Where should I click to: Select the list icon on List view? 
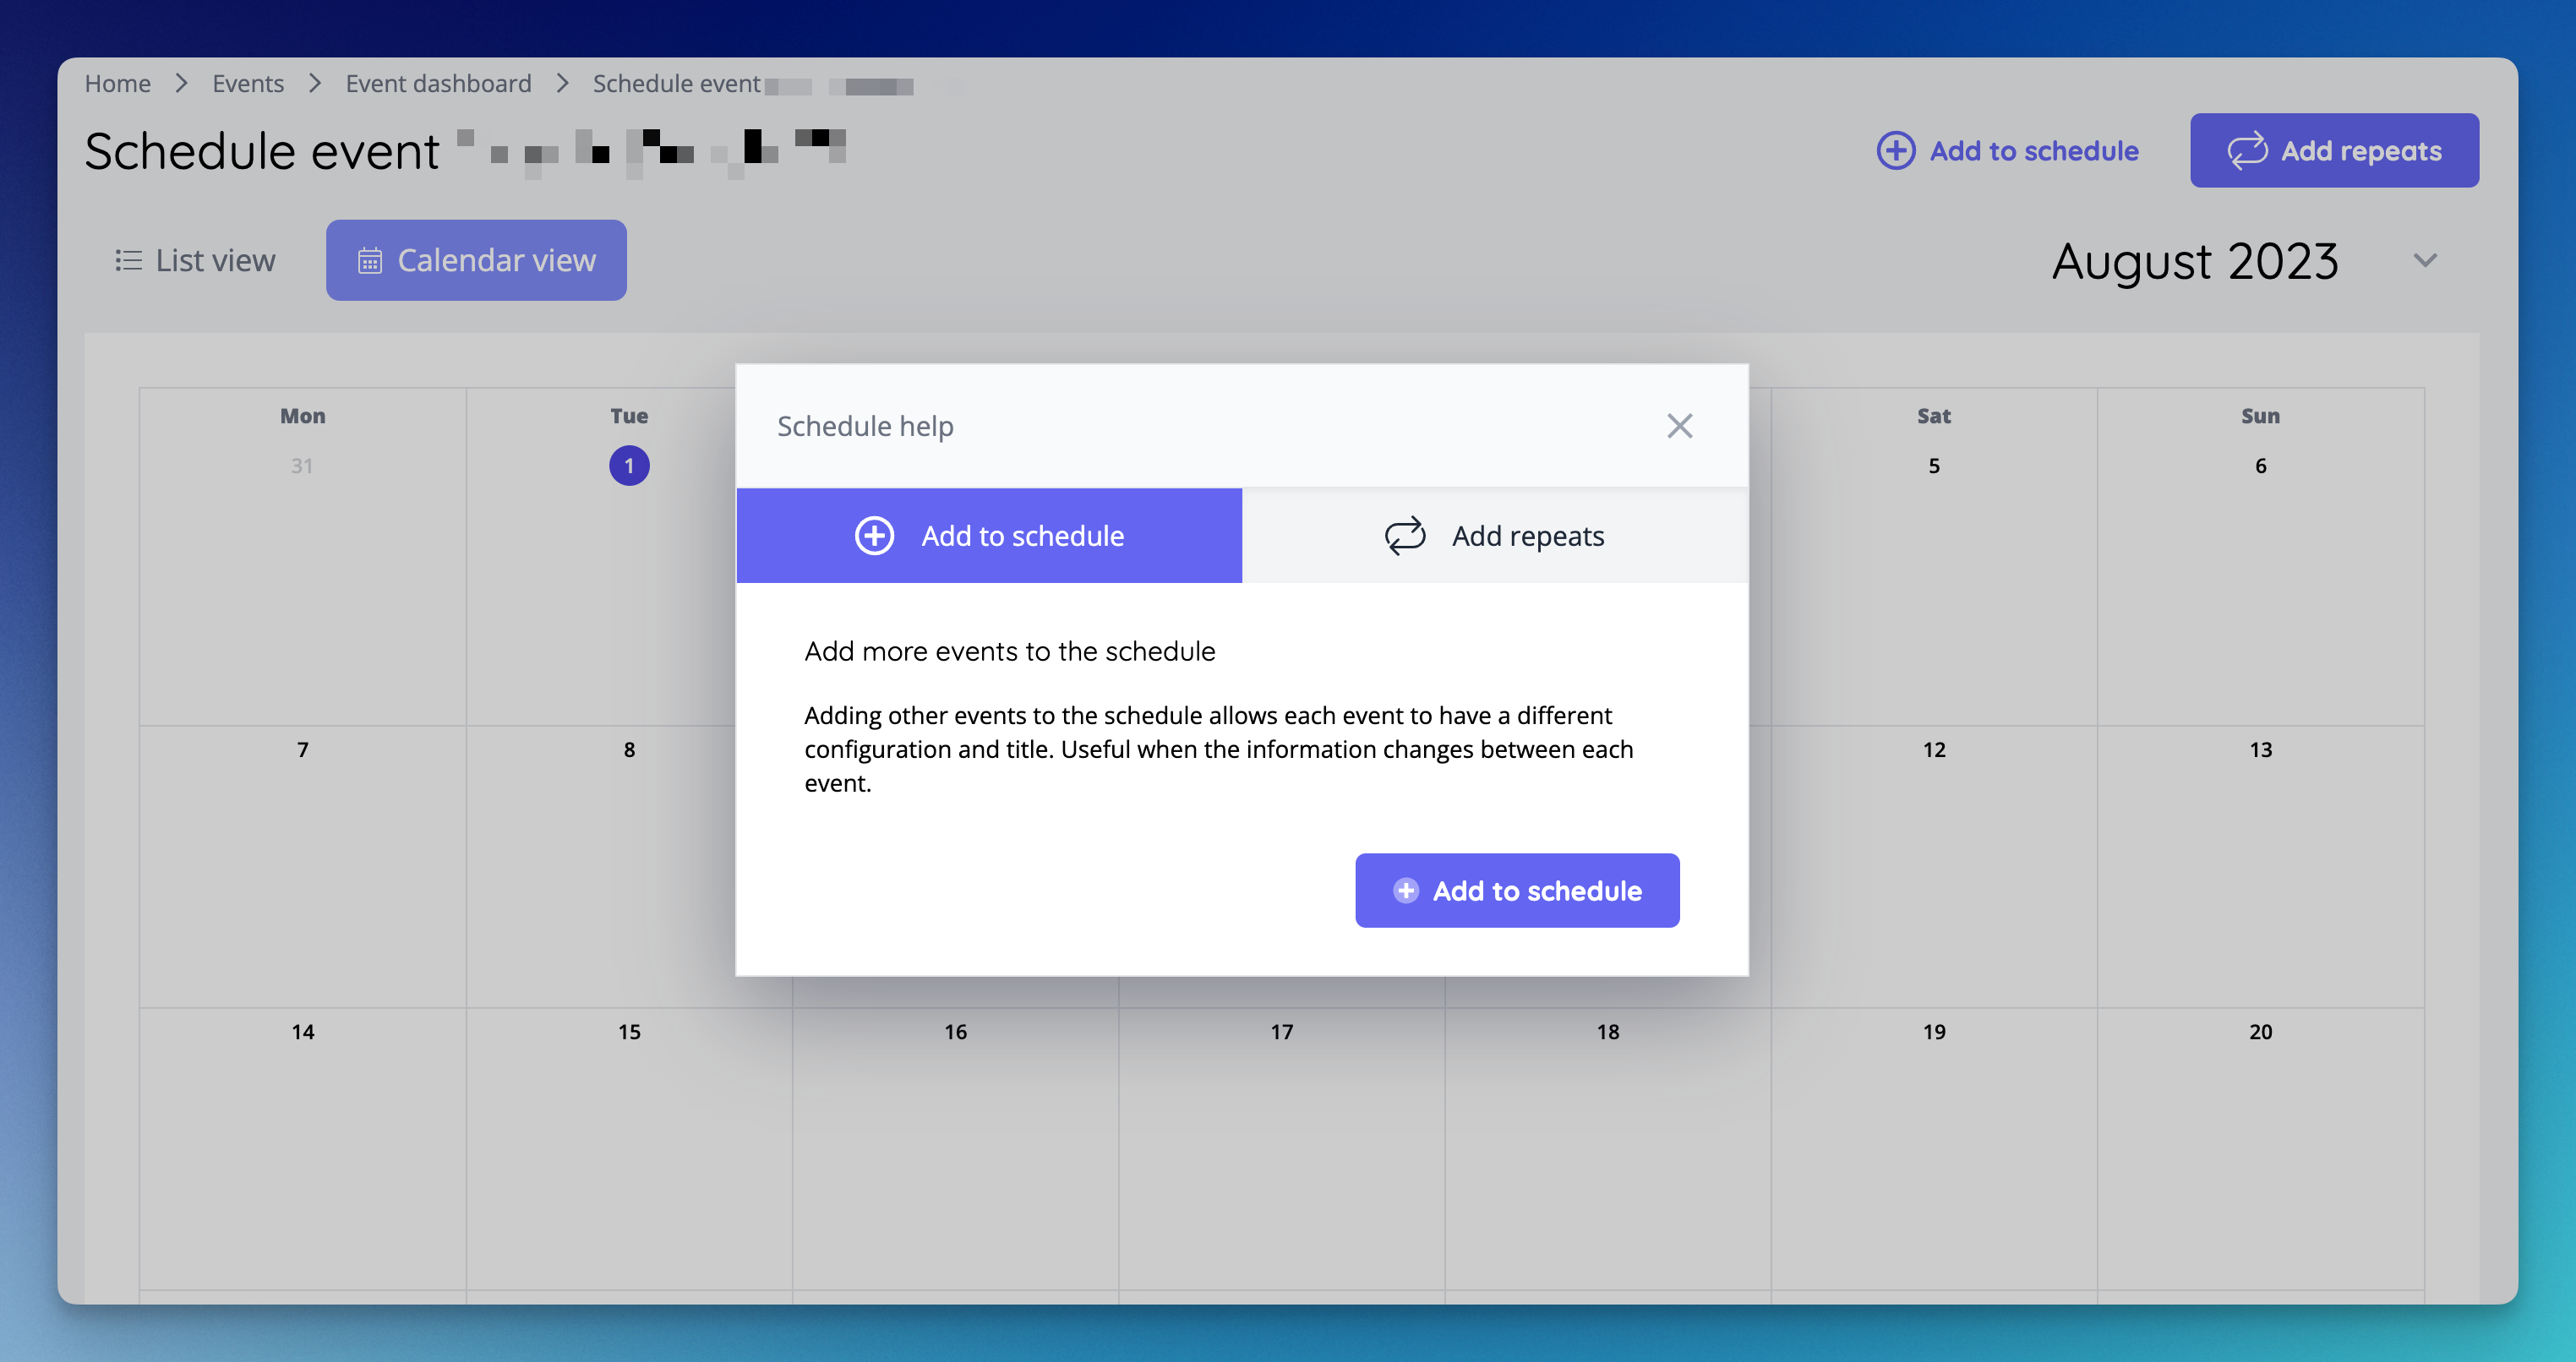click(129, 260)
